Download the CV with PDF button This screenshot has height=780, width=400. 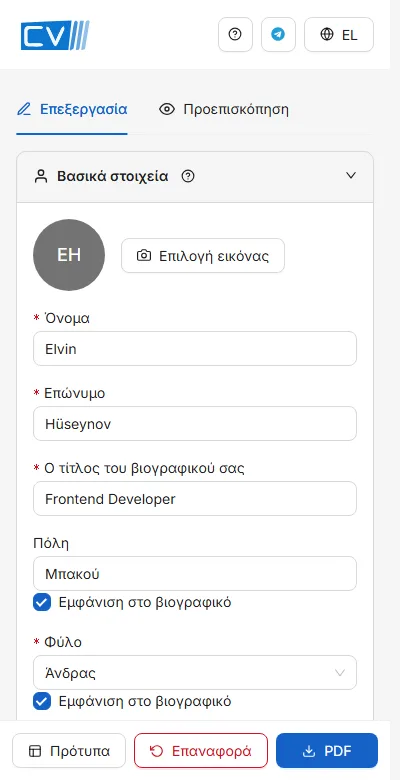pos(327,751)
